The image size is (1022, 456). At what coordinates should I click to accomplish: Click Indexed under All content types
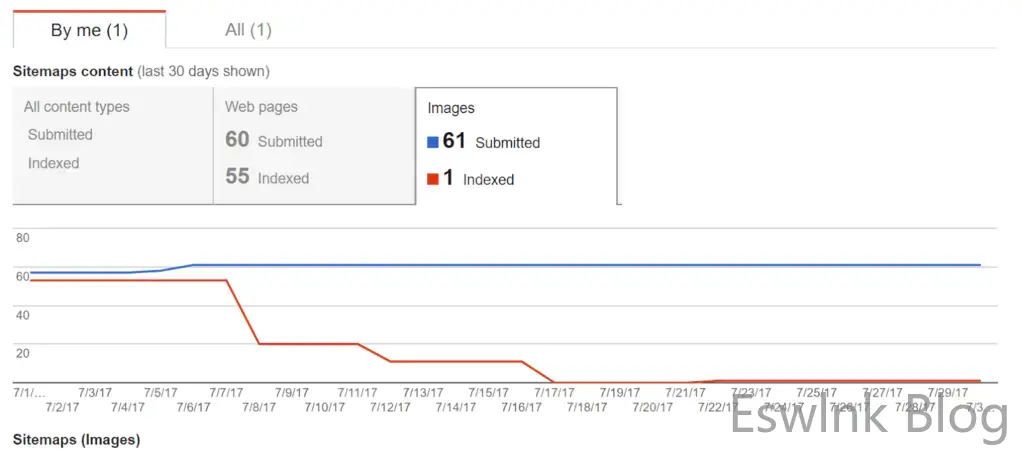point(53,163)
